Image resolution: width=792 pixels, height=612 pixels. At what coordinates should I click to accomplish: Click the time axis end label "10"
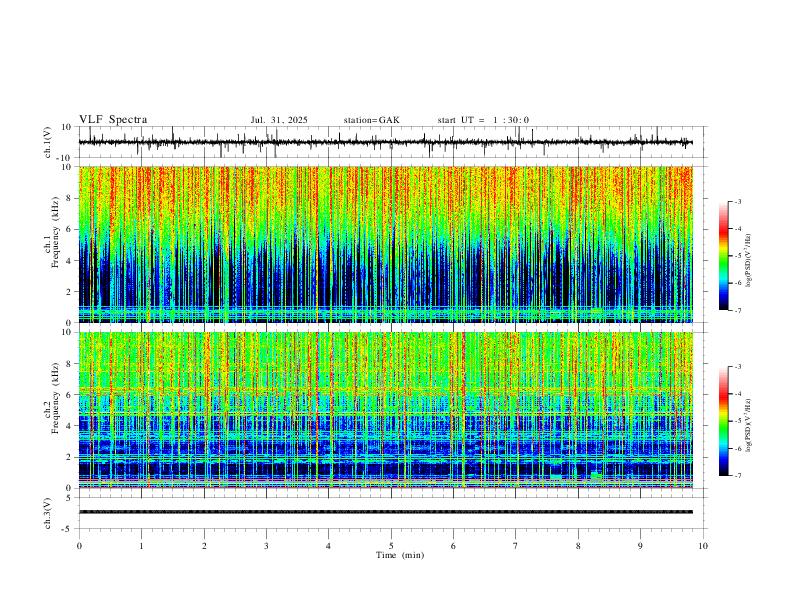coord(703,546)
